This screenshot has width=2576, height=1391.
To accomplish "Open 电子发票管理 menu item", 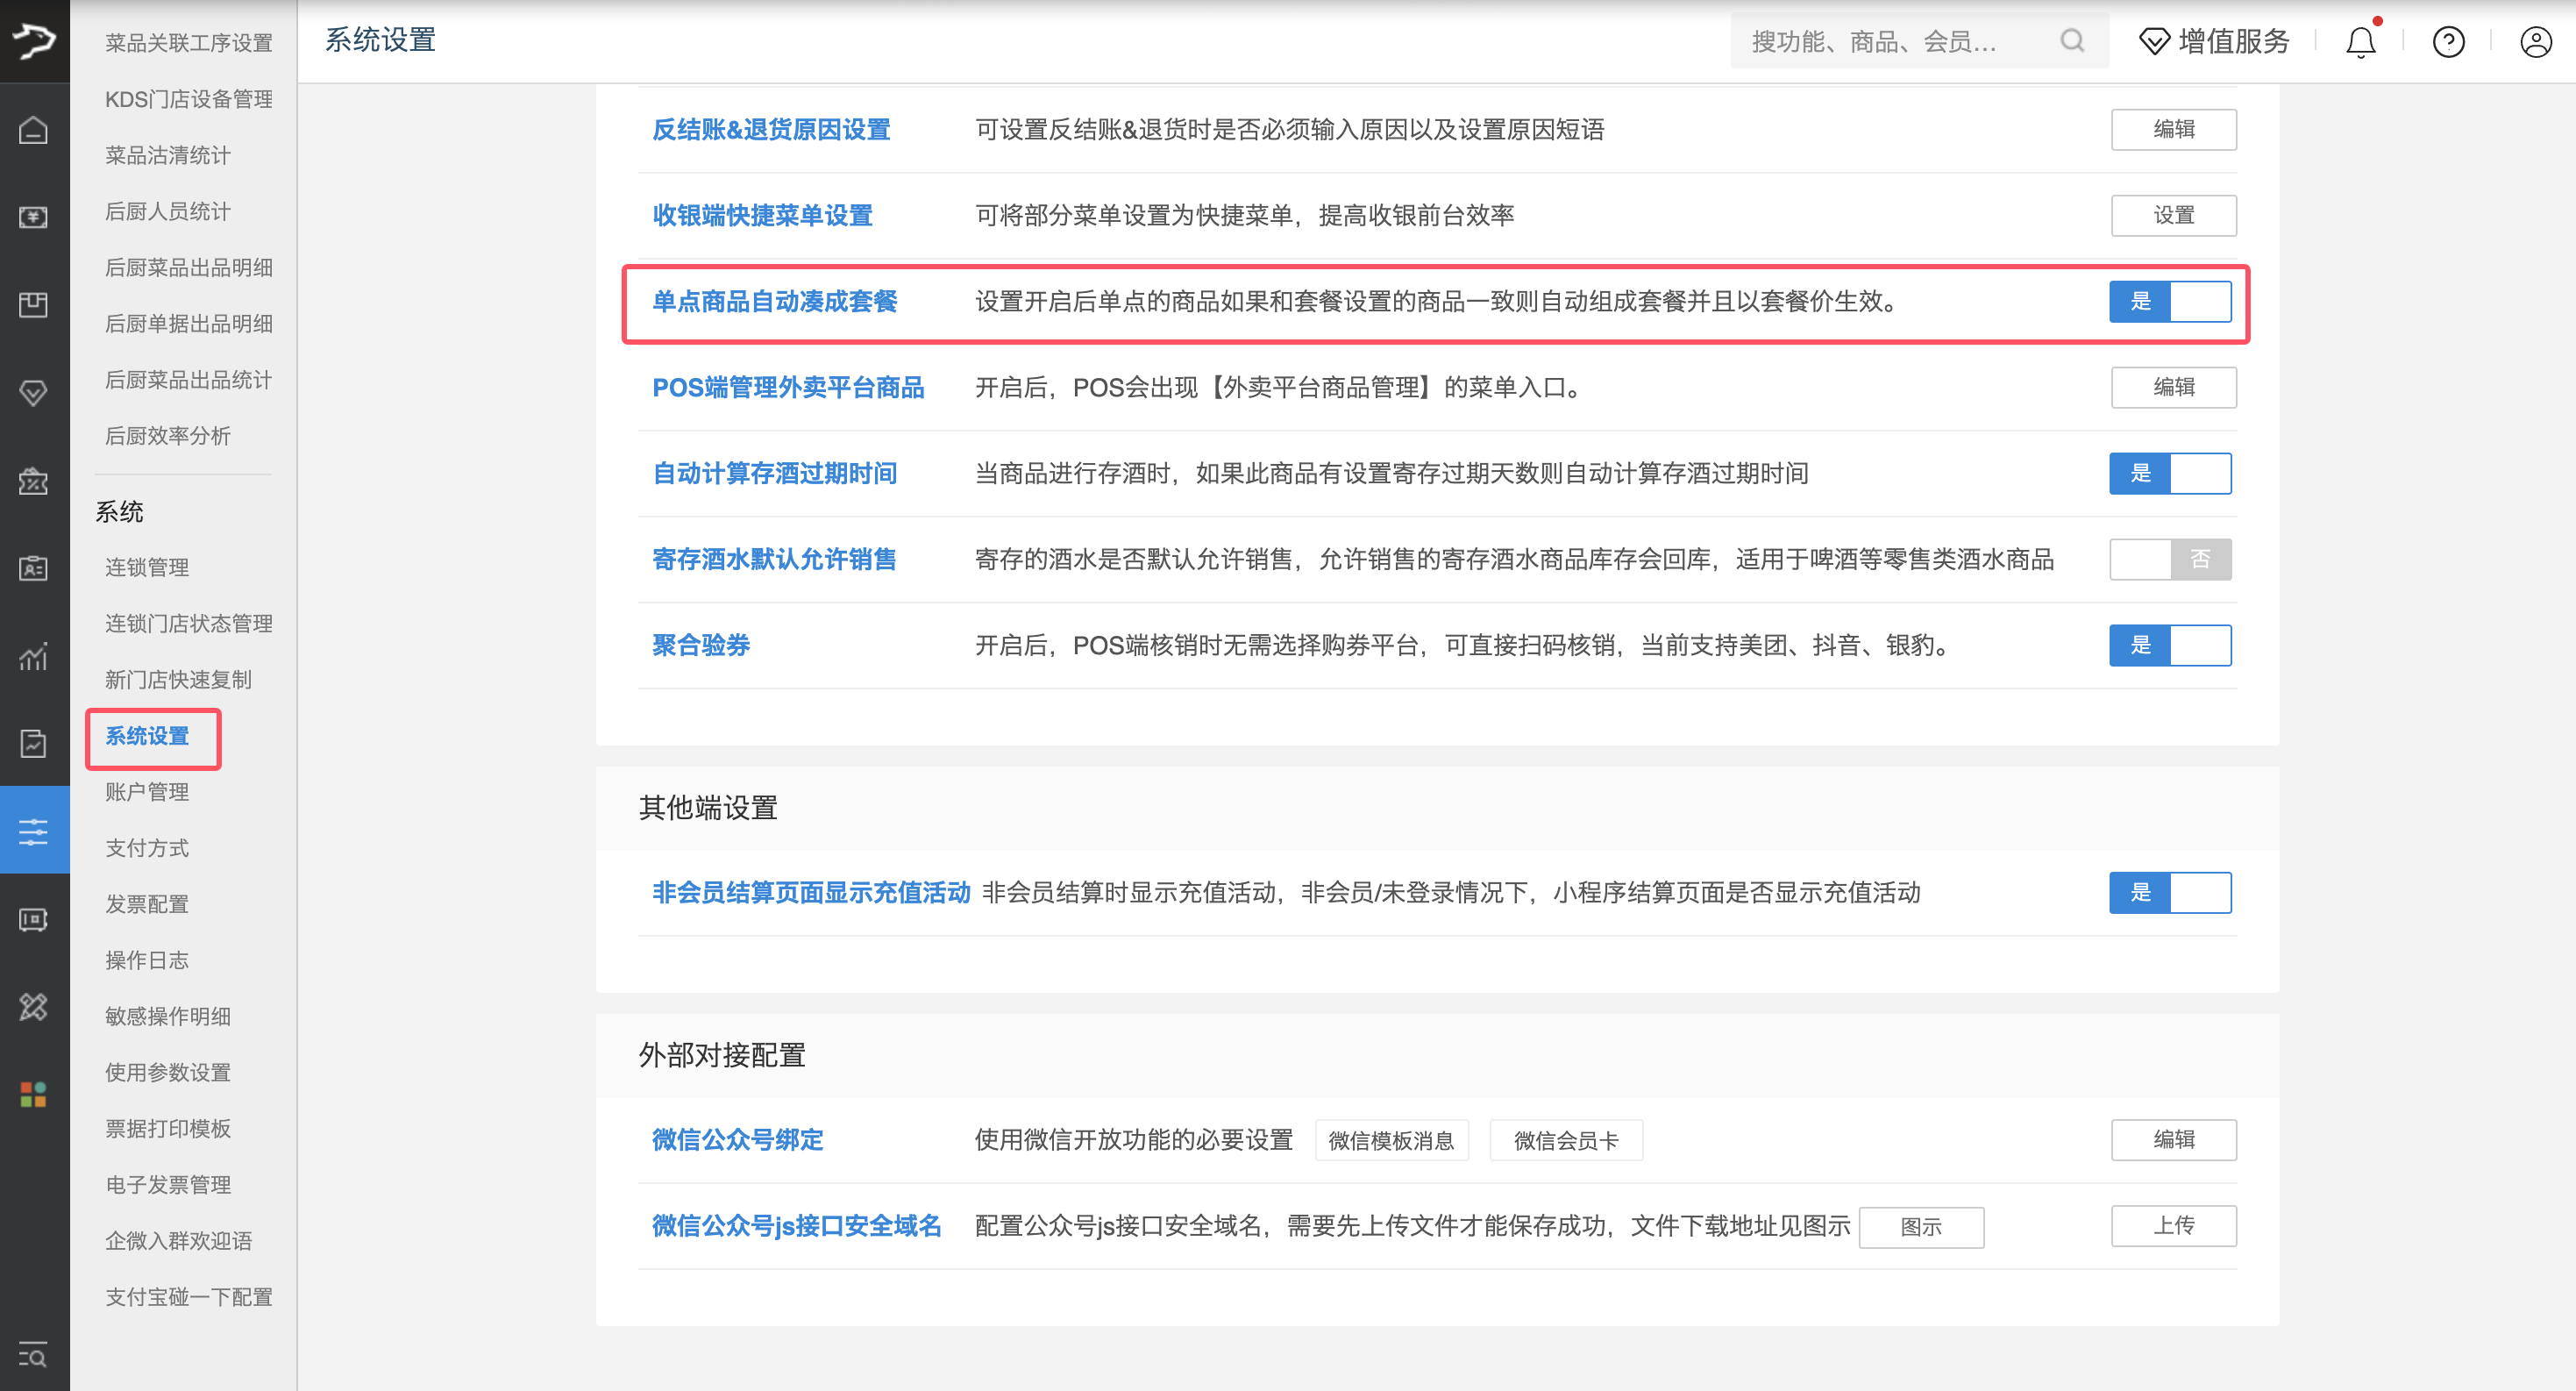I will pos(168,1184).
